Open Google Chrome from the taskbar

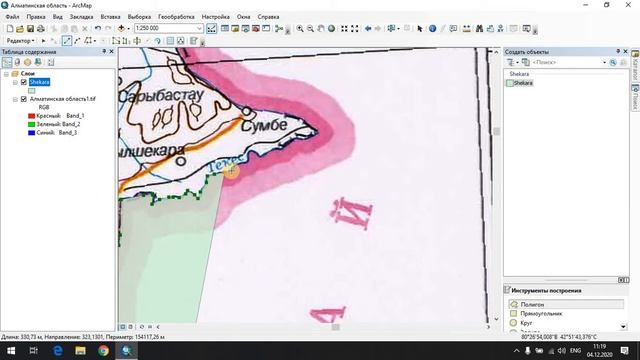click(103, 351)
